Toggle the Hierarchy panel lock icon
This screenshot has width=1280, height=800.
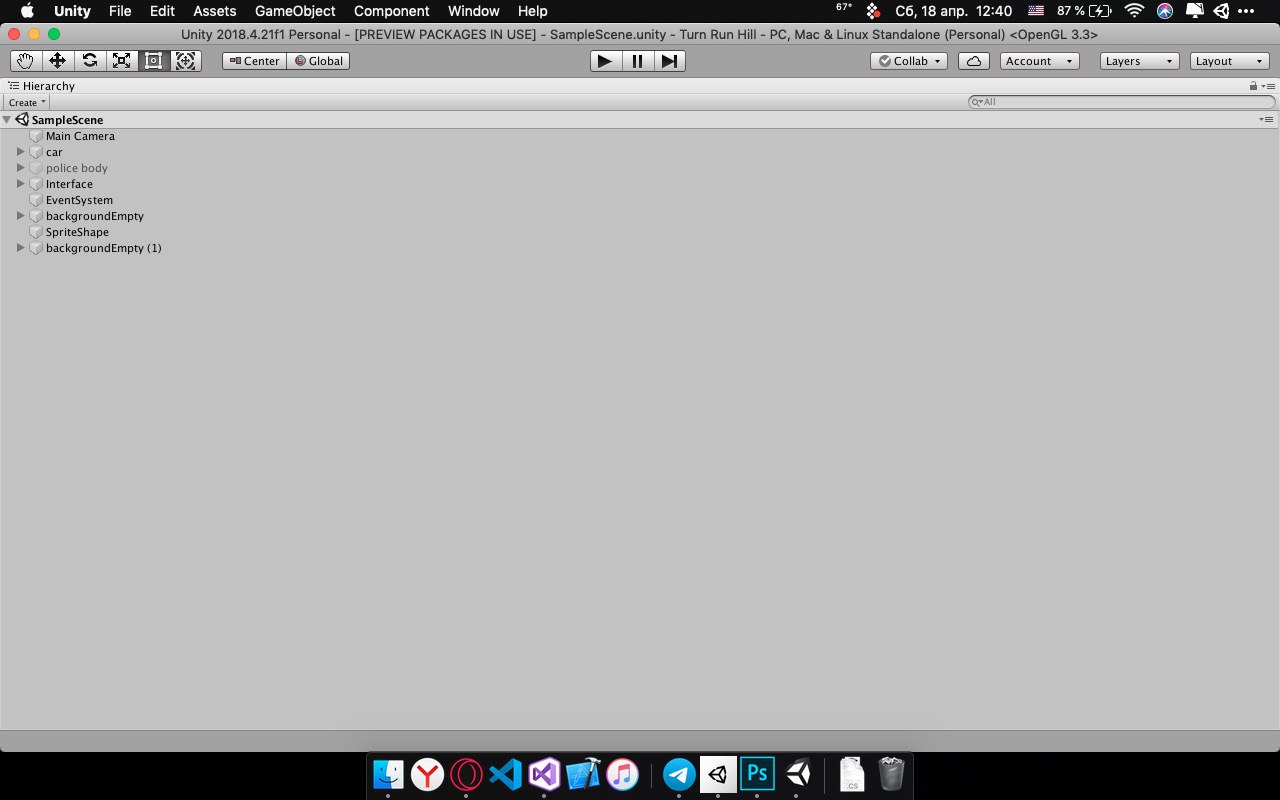pyautogui.click(x=1253, y=86)
